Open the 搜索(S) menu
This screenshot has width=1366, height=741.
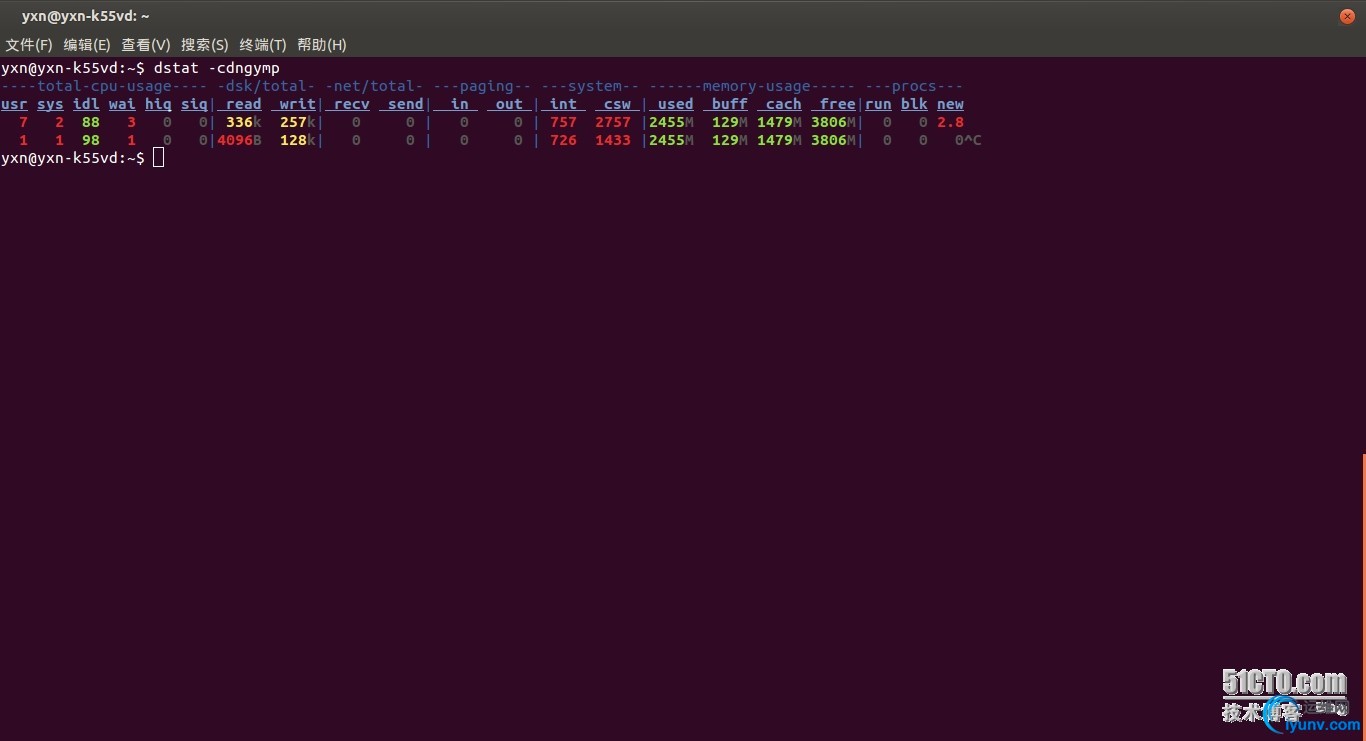(205, 45)
